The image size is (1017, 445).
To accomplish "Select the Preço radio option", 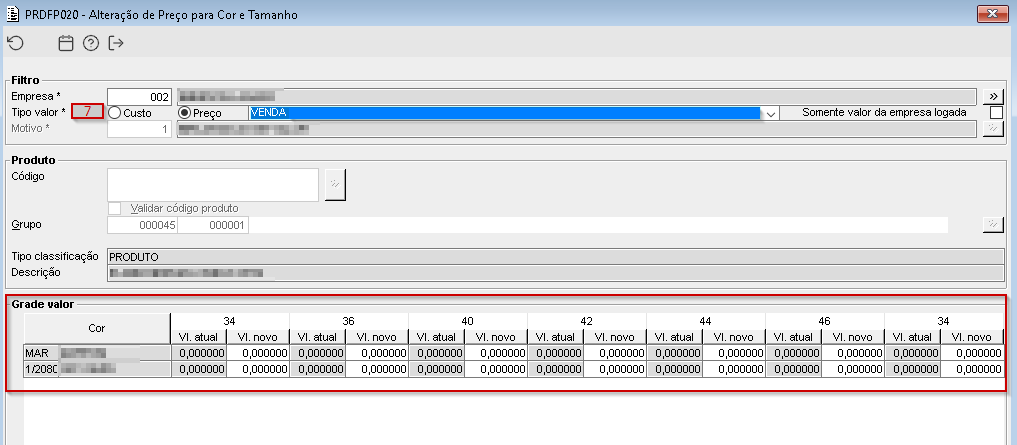I will coord(184,113).
